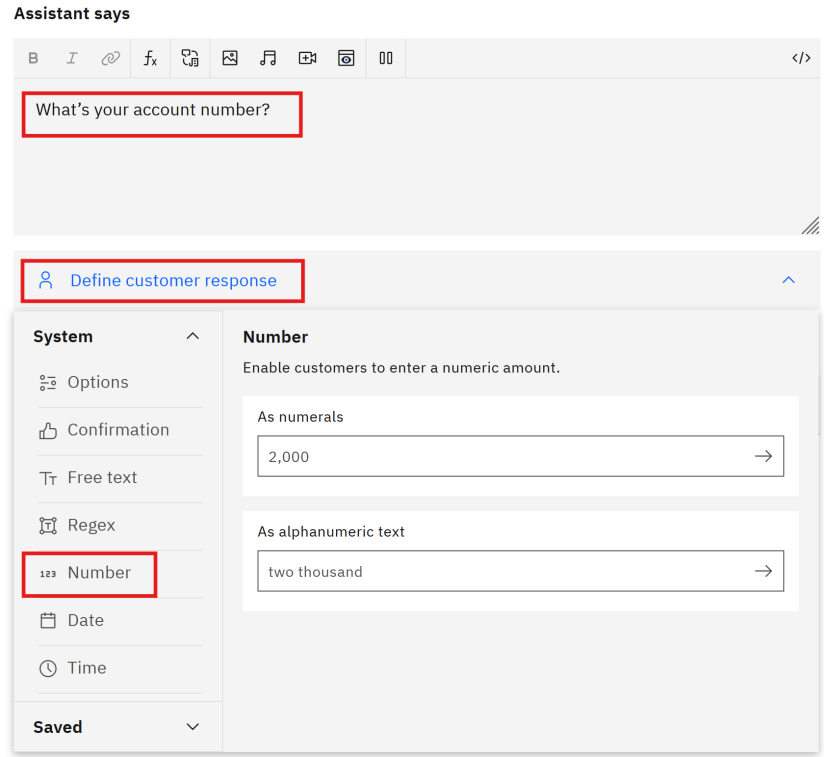Select the Options response type
Screen dimensions: 824x757
98,382
